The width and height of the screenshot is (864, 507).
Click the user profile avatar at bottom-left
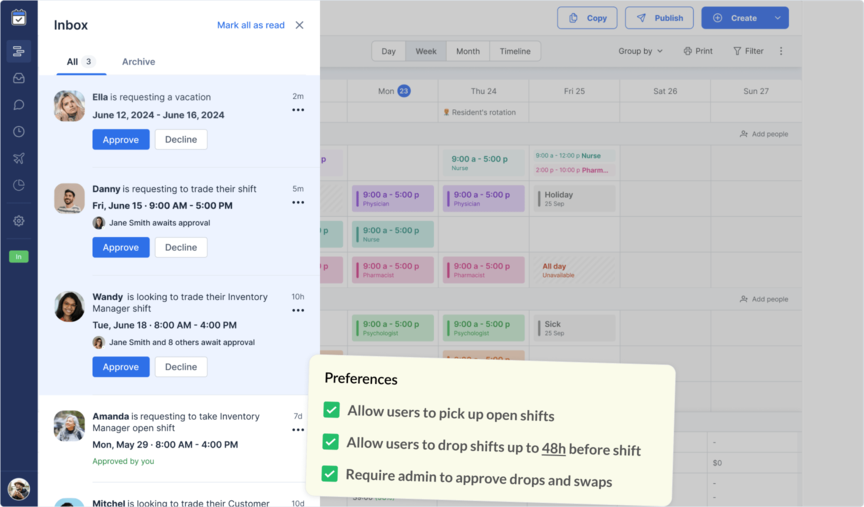coord(18,489)
